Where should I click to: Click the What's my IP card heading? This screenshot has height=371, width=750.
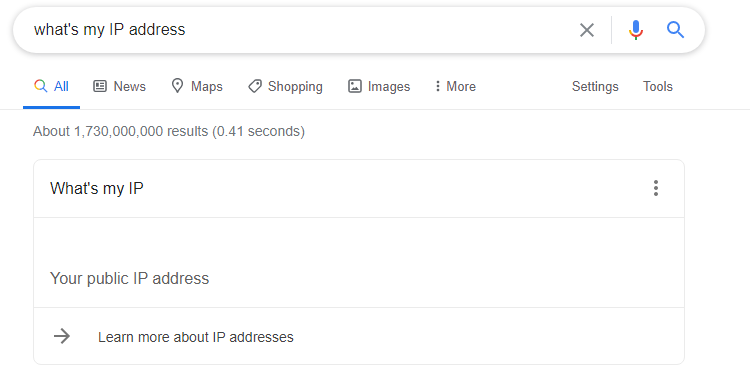pyautogui.click(x=97, y=188)
